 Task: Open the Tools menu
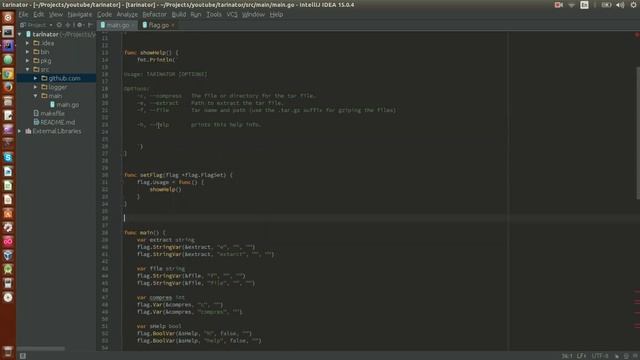point(213,14)
